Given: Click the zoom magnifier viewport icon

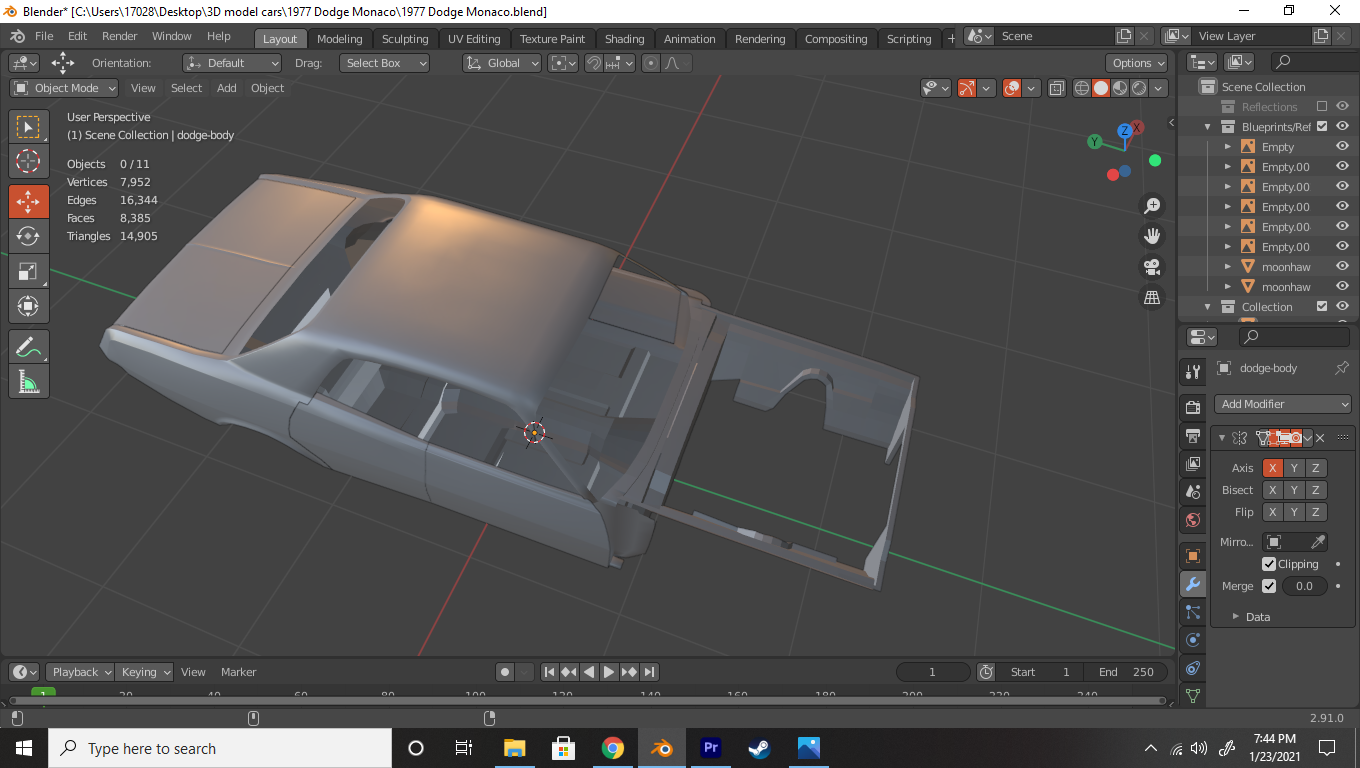Looking at the screenshot, I should 1152,205.
